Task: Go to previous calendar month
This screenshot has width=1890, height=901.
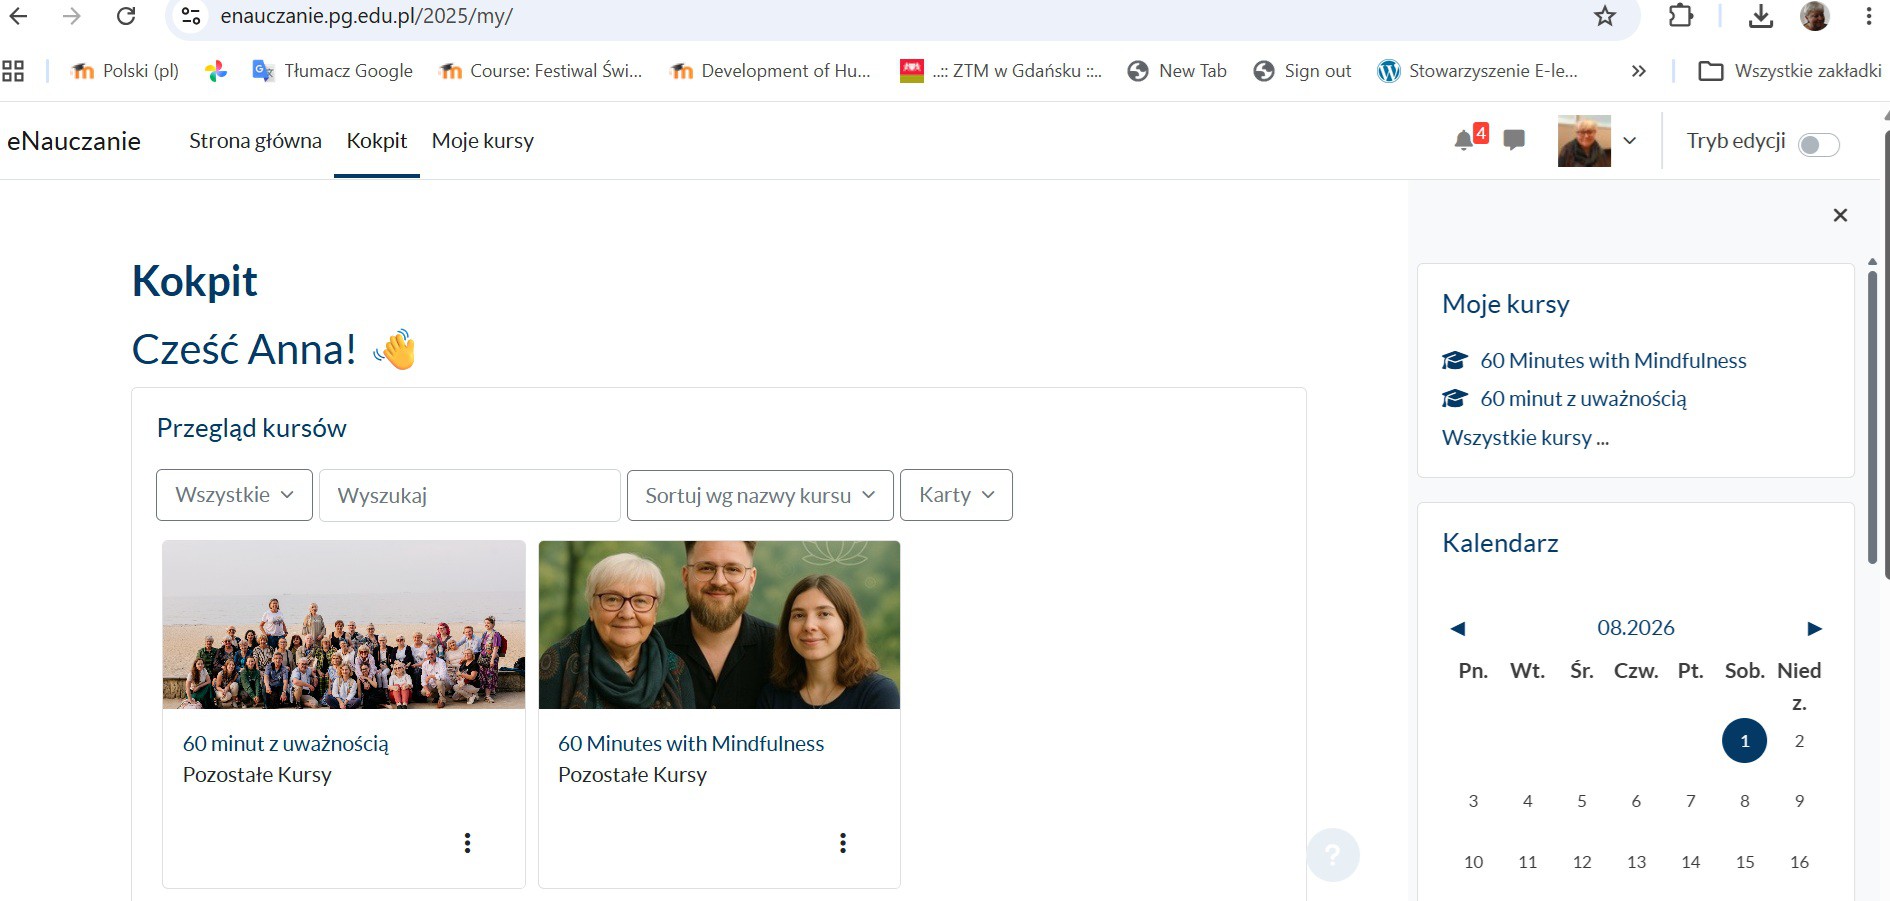Action: [x=1458, y=629]
